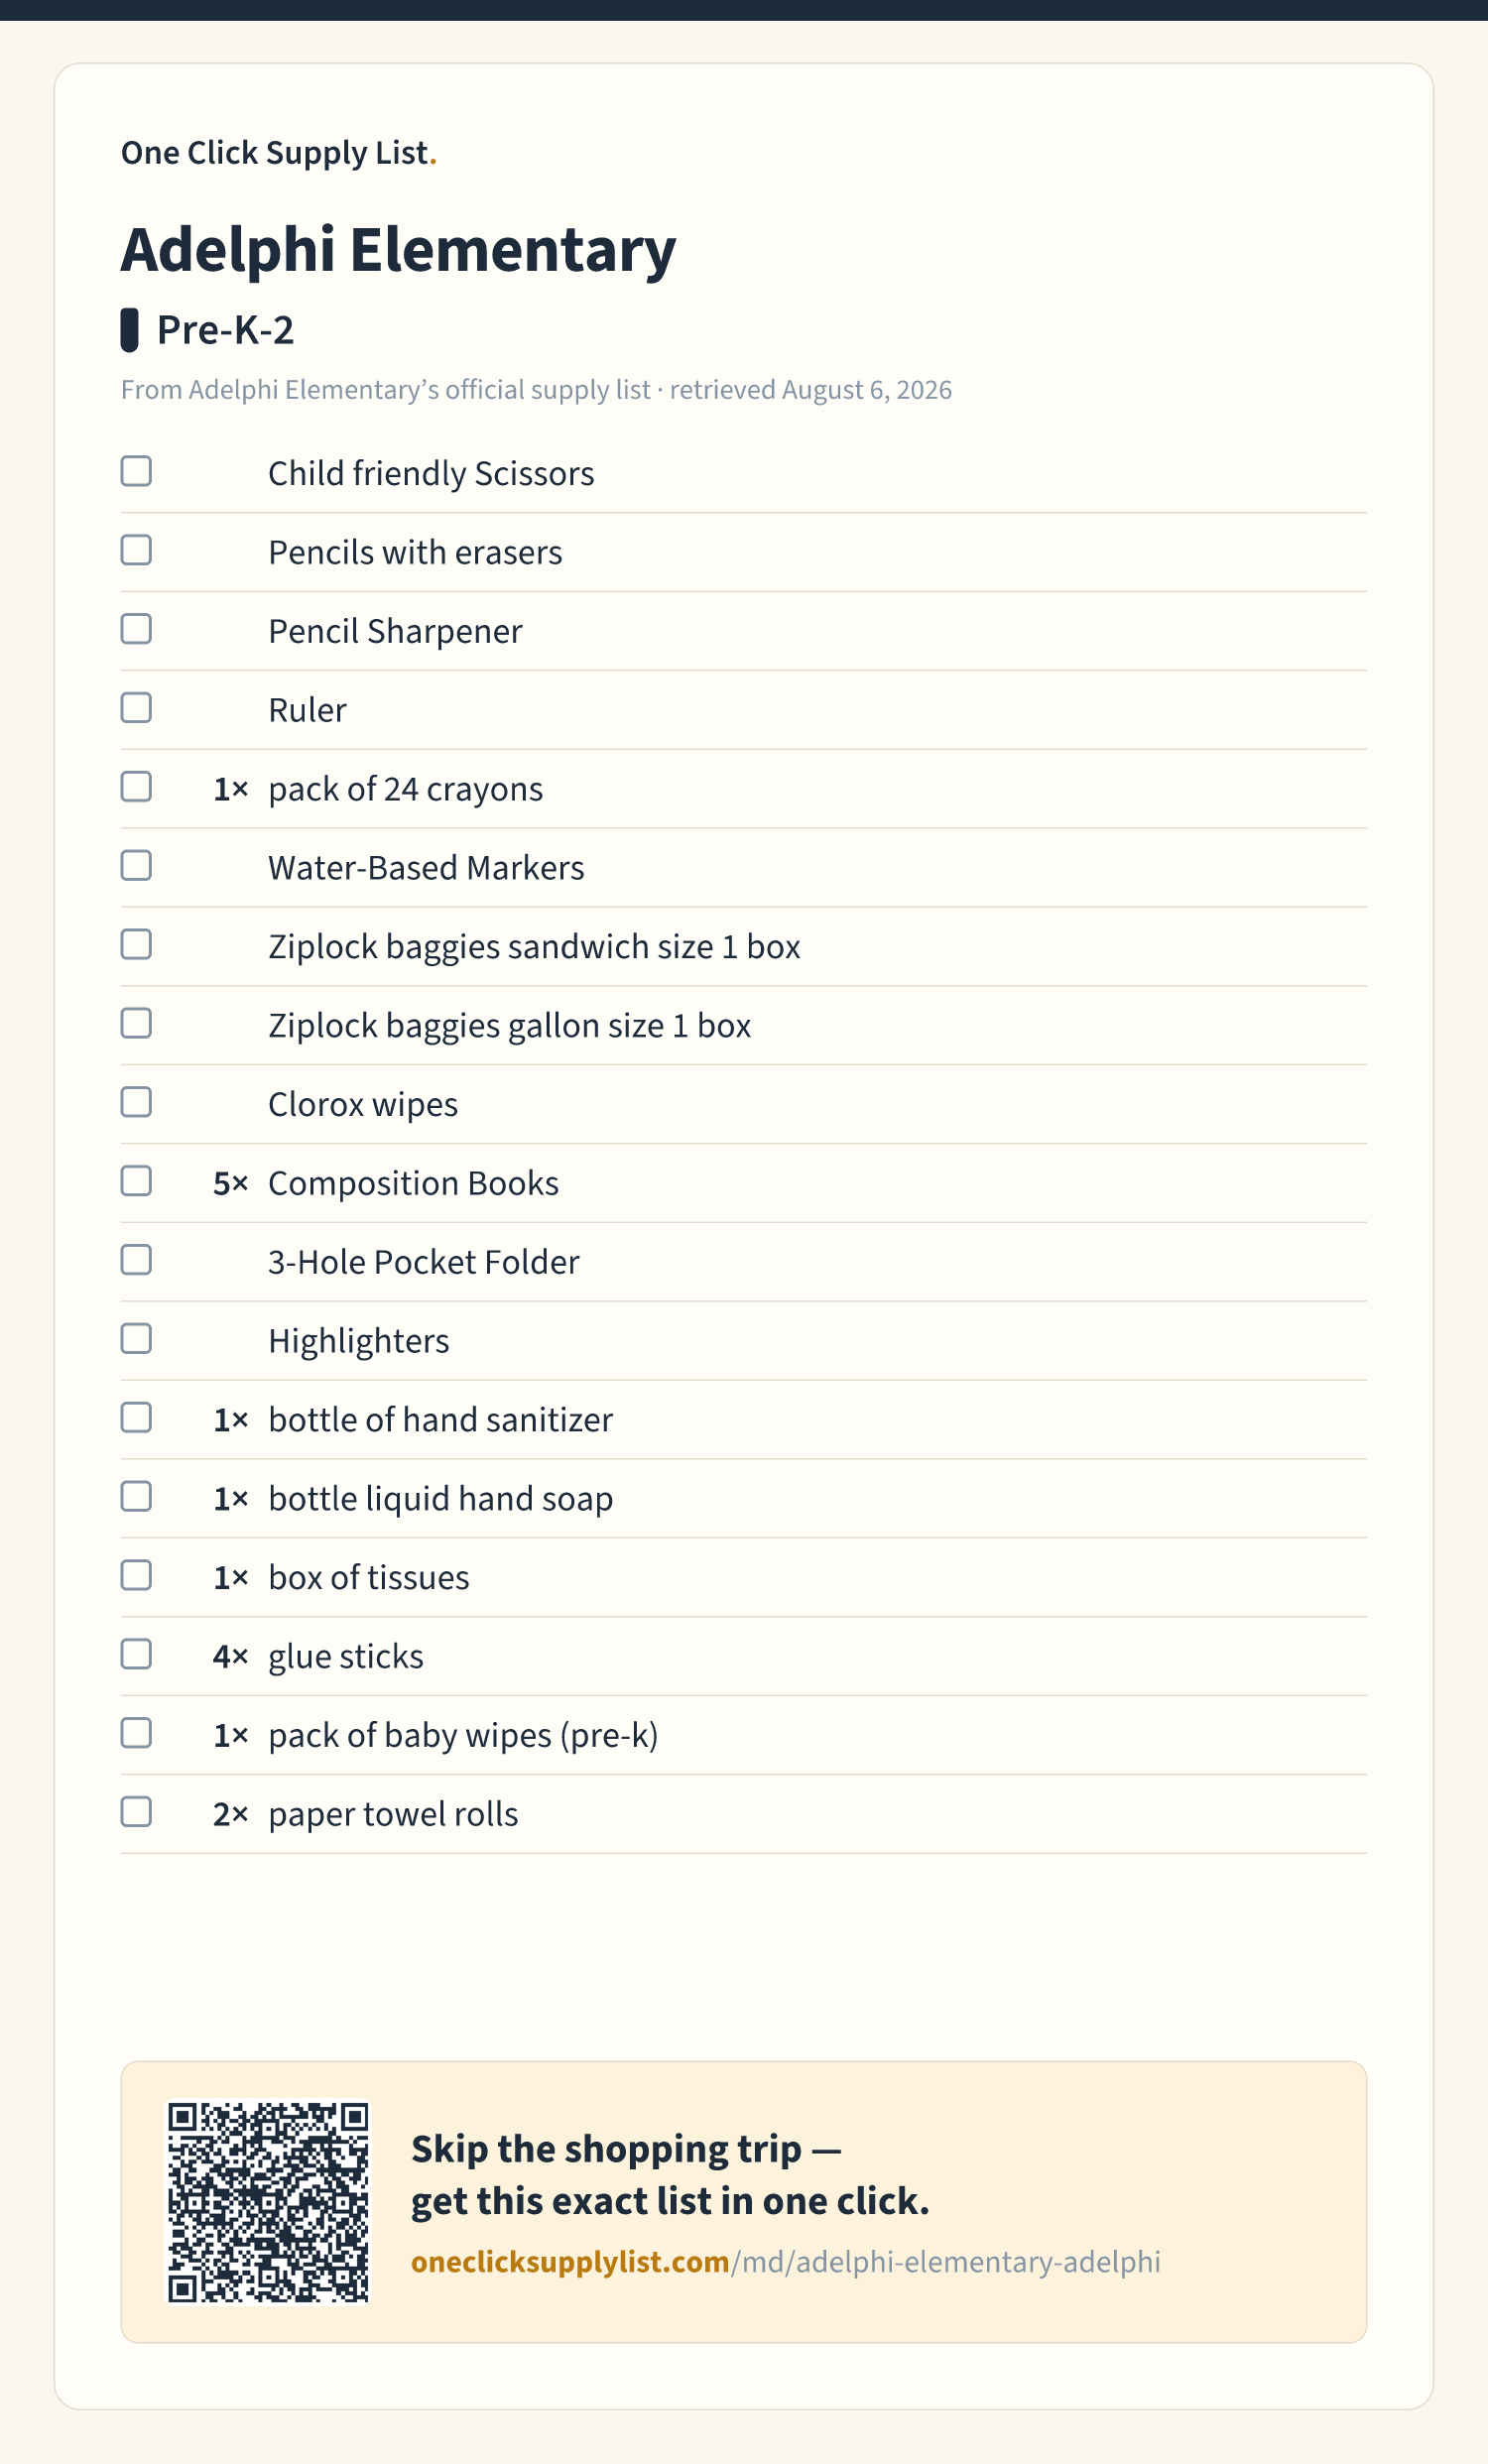The height and width of the screenshot is (2464, 1488).
Task: Click the QR code image
Action: click(268, 2202)
